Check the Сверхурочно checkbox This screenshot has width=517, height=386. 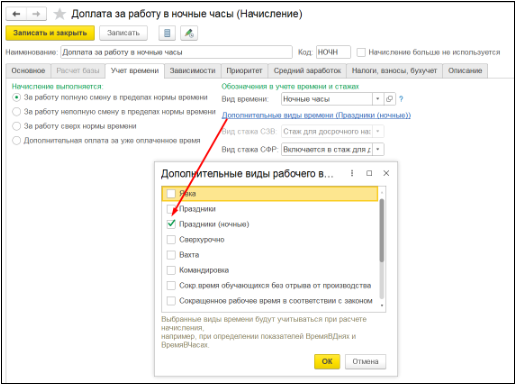(x=171, y=239)
